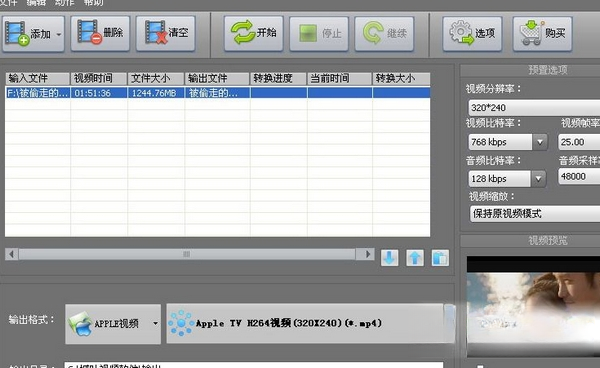This screenshot has width=600, height=368.
Task: Click the 视频分辨率 field showing 320*240
Action: 534,107
